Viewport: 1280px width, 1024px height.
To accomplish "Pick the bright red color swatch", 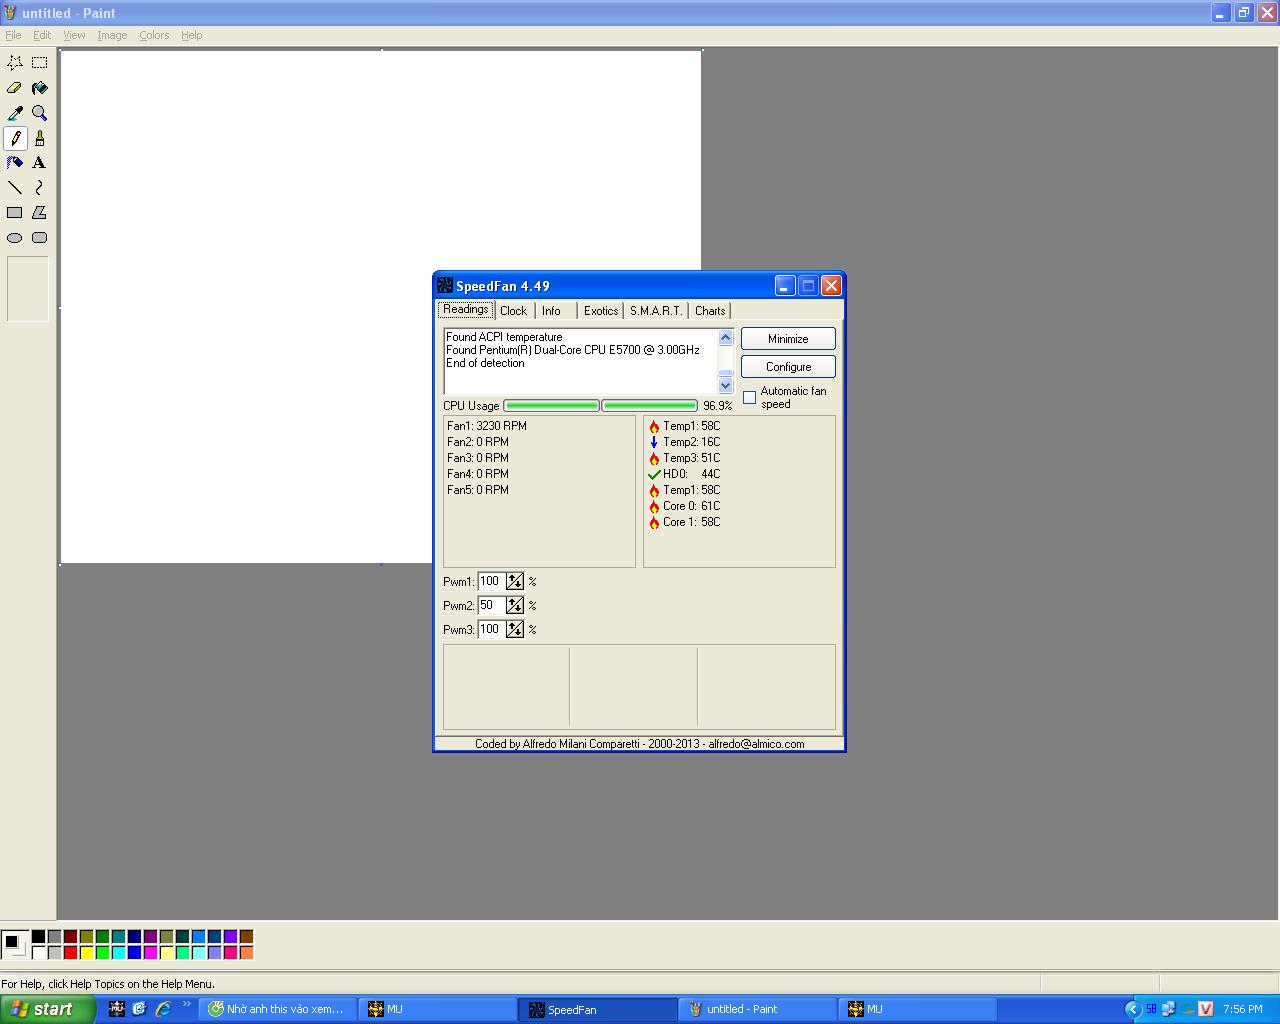I will [x=70, y=953].
